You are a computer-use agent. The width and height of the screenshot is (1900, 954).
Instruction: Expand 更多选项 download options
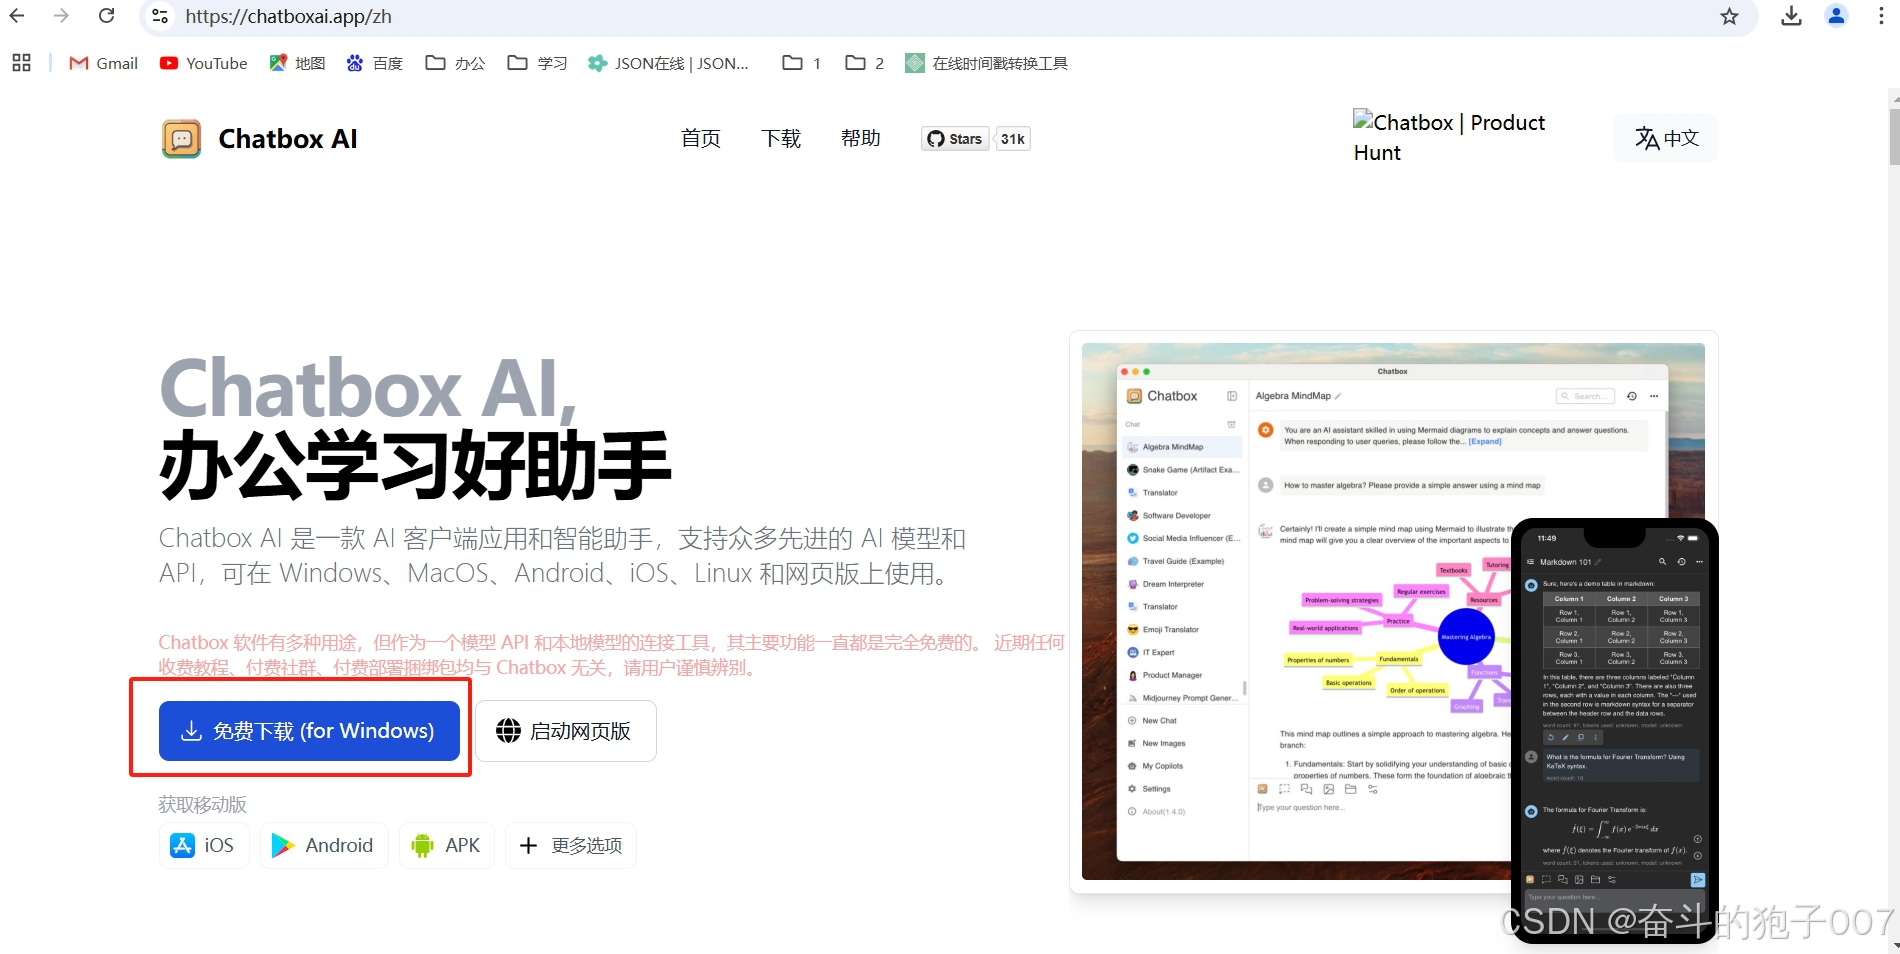[571, 846]
